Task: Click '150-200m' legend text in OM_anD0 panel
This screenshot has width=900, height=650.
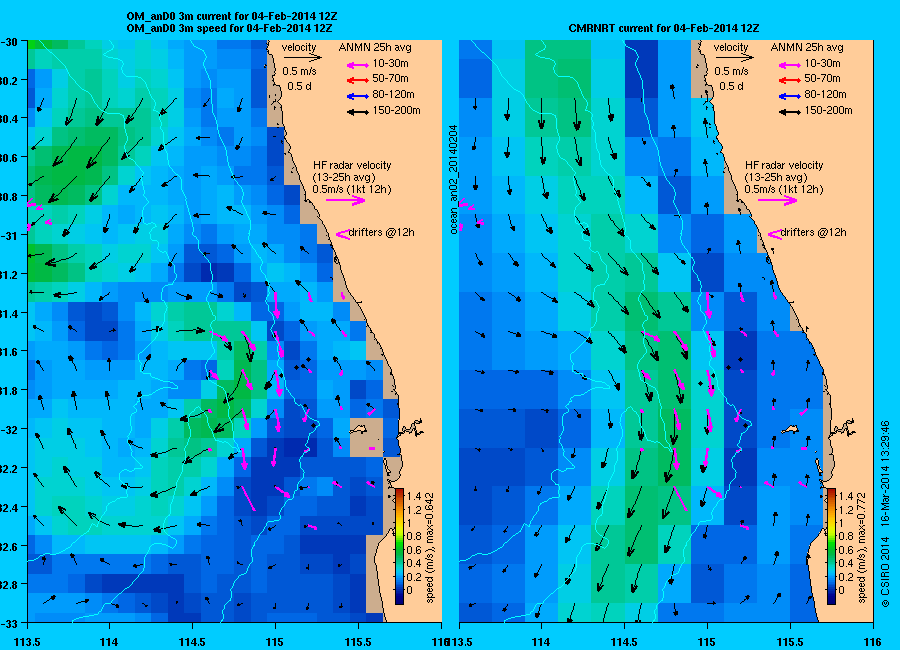Action: pos(396,111)
